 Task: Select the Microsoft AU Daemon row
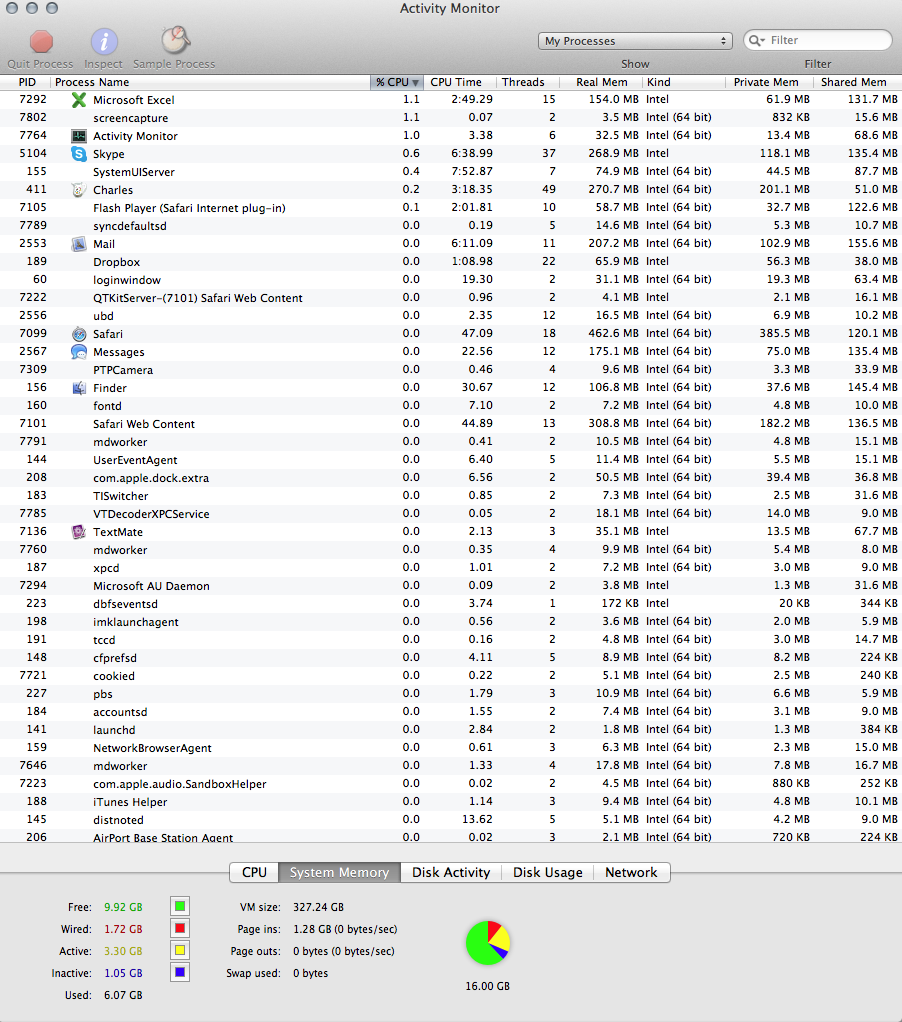[451, 586]
